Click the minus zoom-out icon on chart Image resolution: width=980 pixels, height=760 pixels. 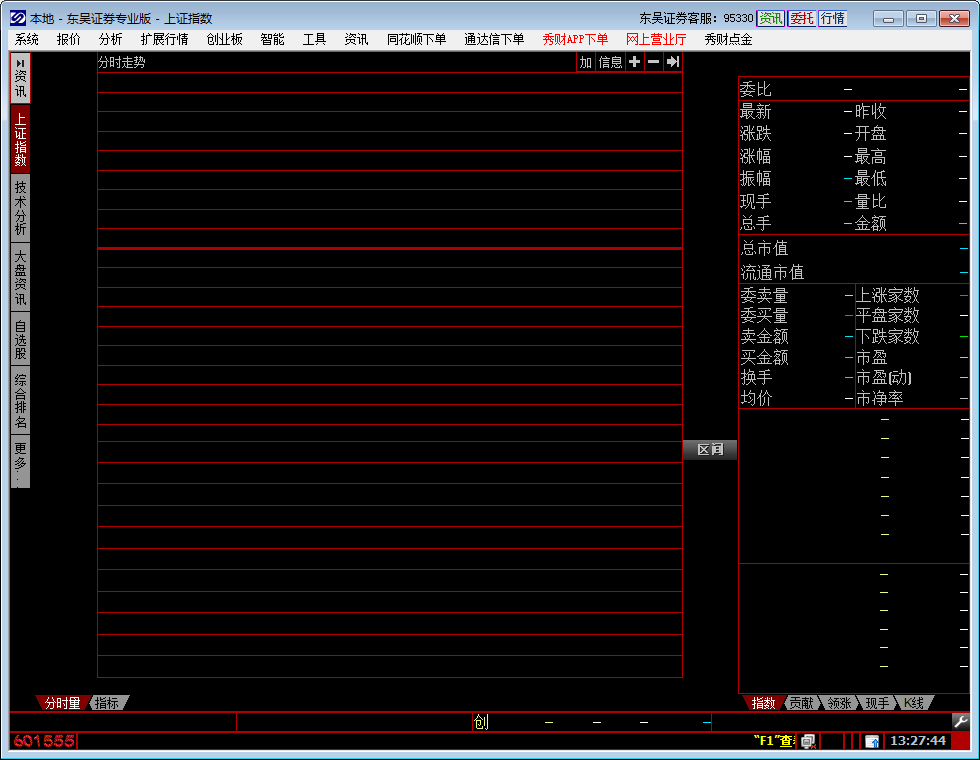(x=653, y=62)
